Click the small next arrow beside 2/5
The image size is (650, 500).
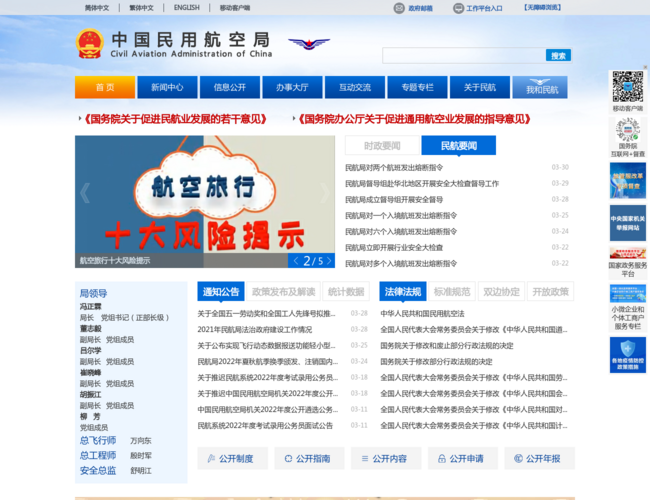pos(329,261)
